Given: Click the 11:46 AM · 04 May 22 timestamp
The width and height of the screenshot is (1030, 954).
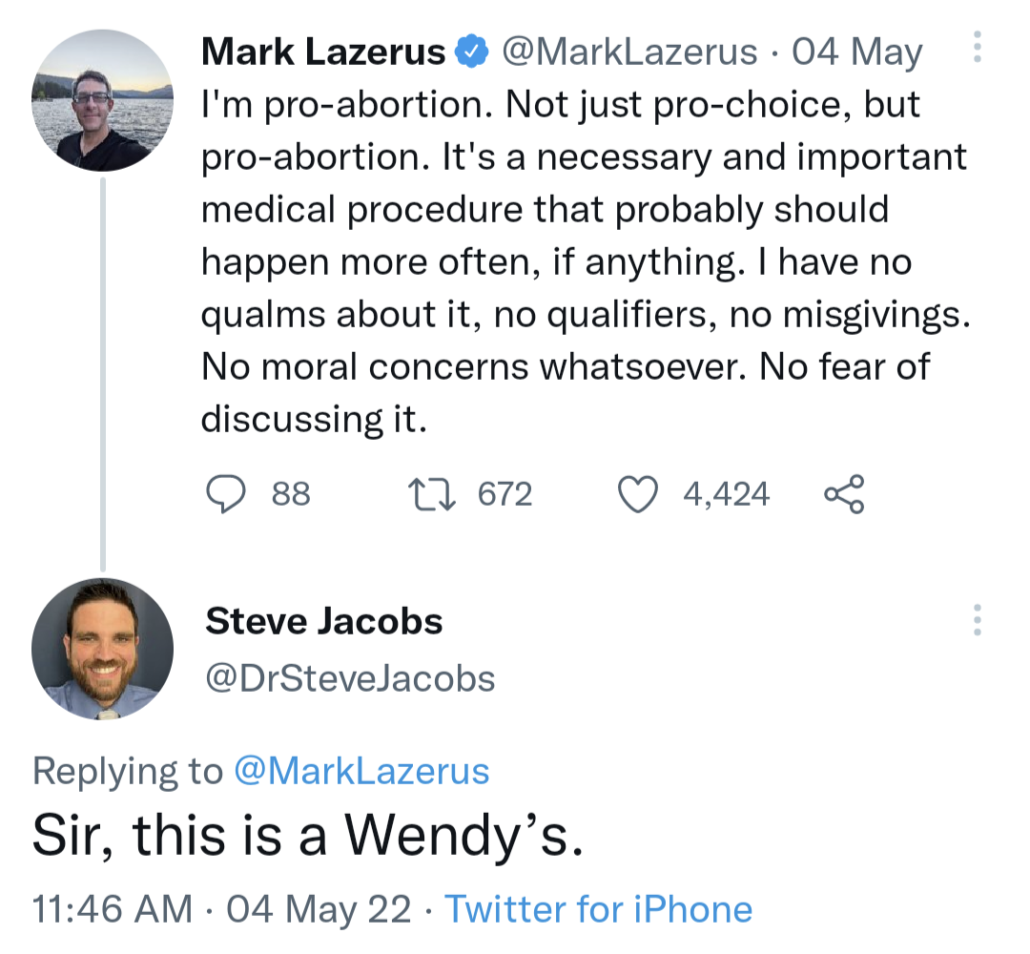Looking at the screenshot, I should (221, 909).
